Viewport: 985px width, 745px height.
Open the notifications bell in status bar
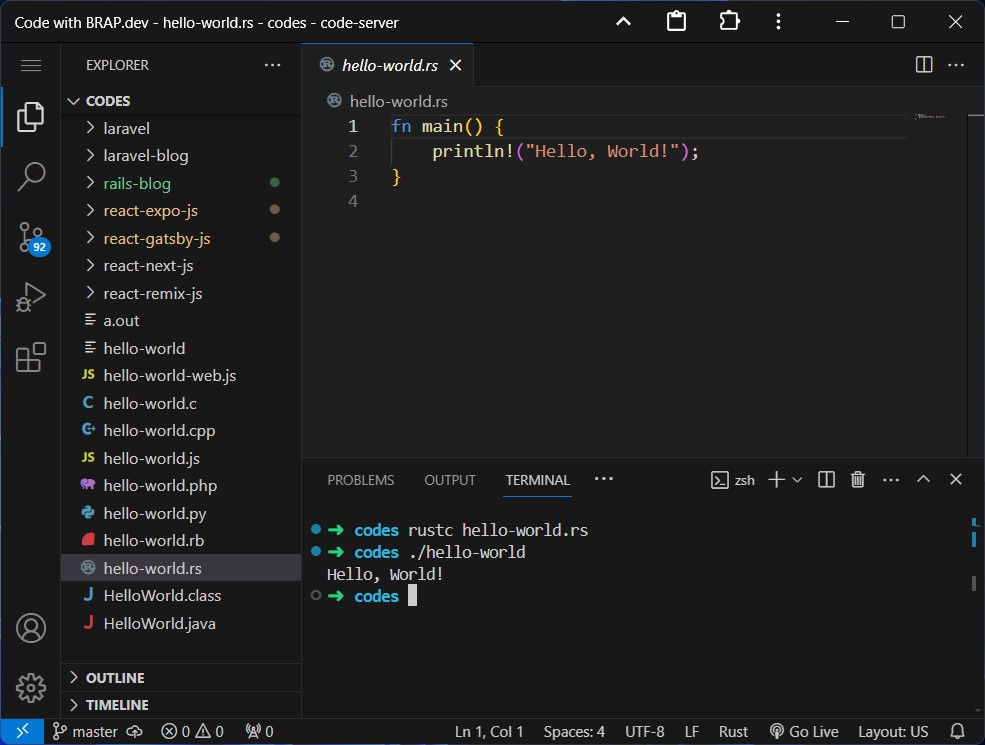[x=957, y=731]
